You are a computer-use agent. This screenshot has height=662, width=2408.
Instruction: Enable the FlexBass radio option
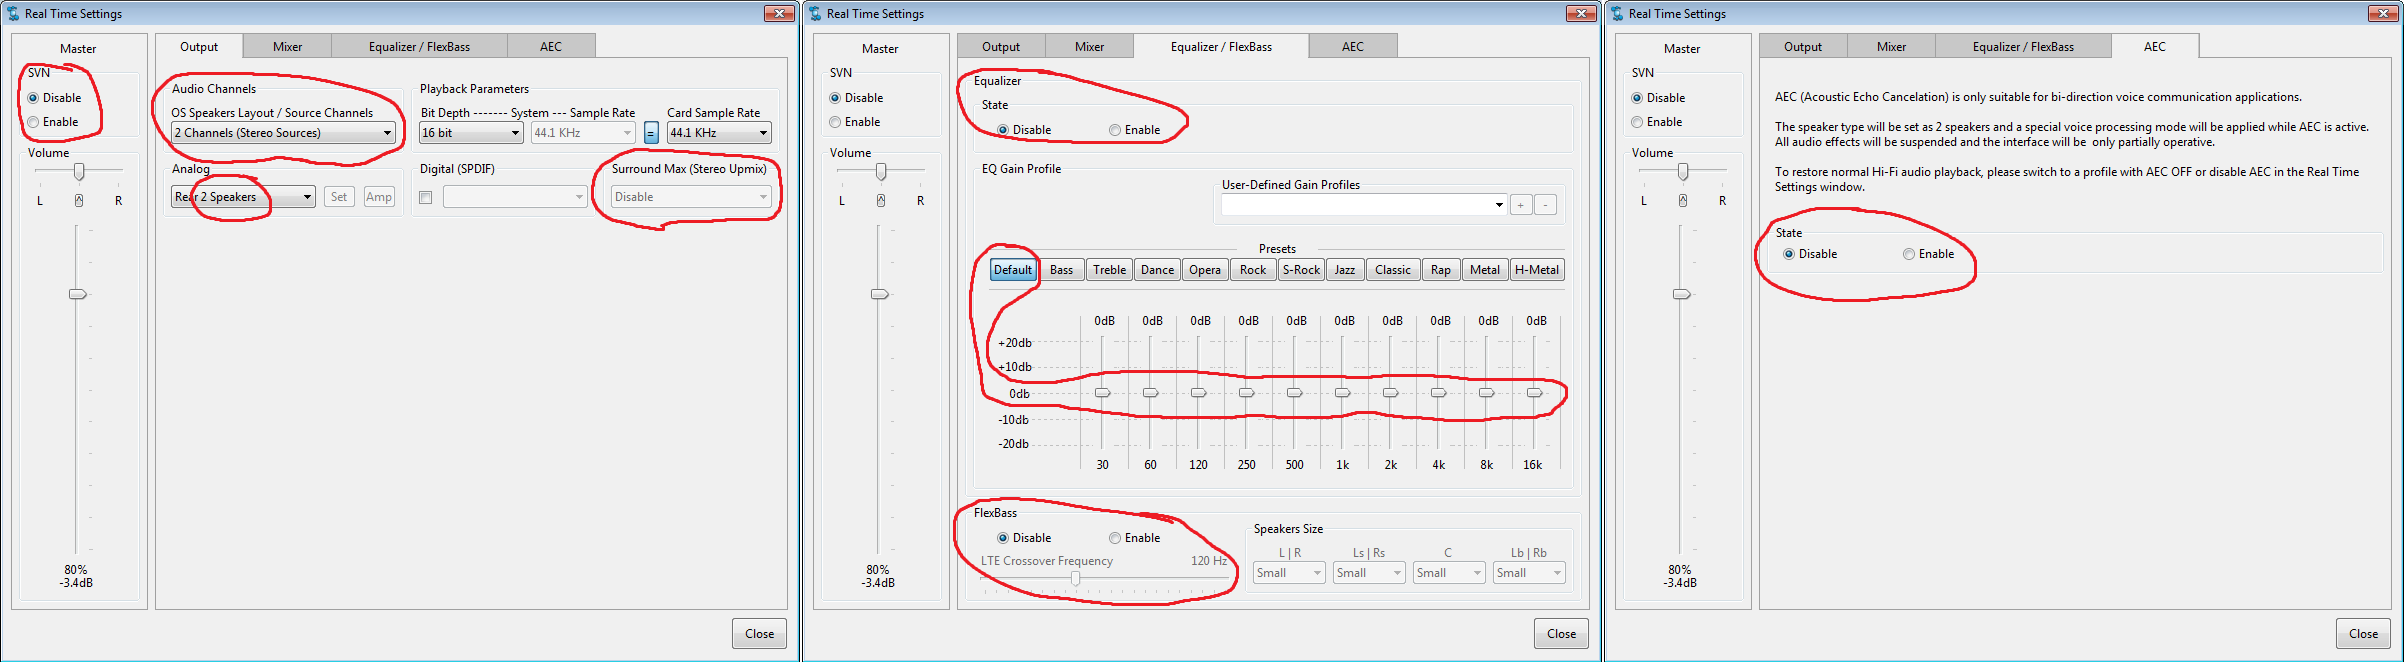(x=1115, y=538)
